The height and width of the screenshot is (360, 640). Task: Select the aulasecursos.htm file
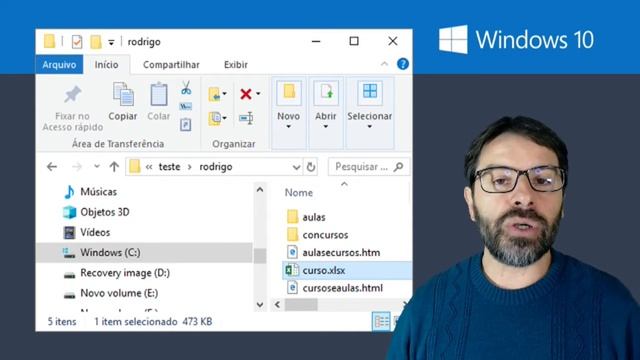341,252
